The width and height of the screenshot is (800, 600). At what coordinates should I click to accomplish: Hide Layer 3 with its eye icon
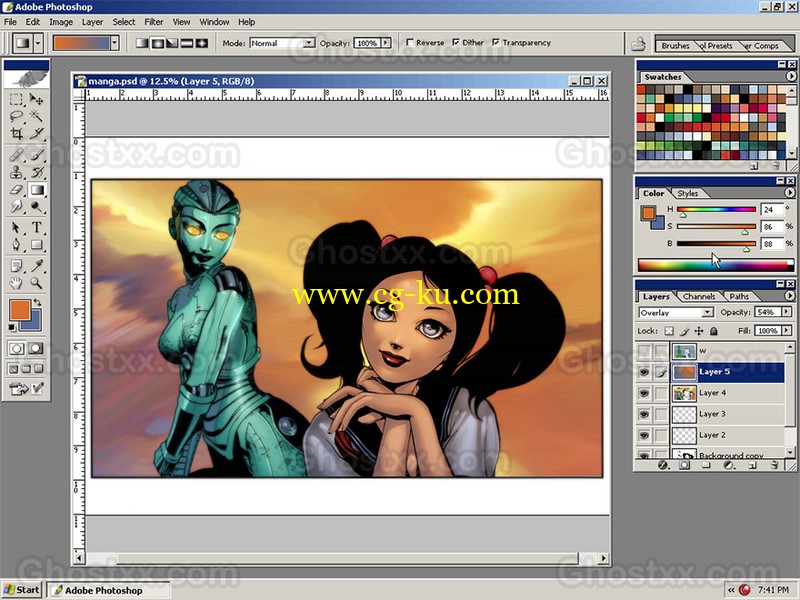(x=644, y=414)
